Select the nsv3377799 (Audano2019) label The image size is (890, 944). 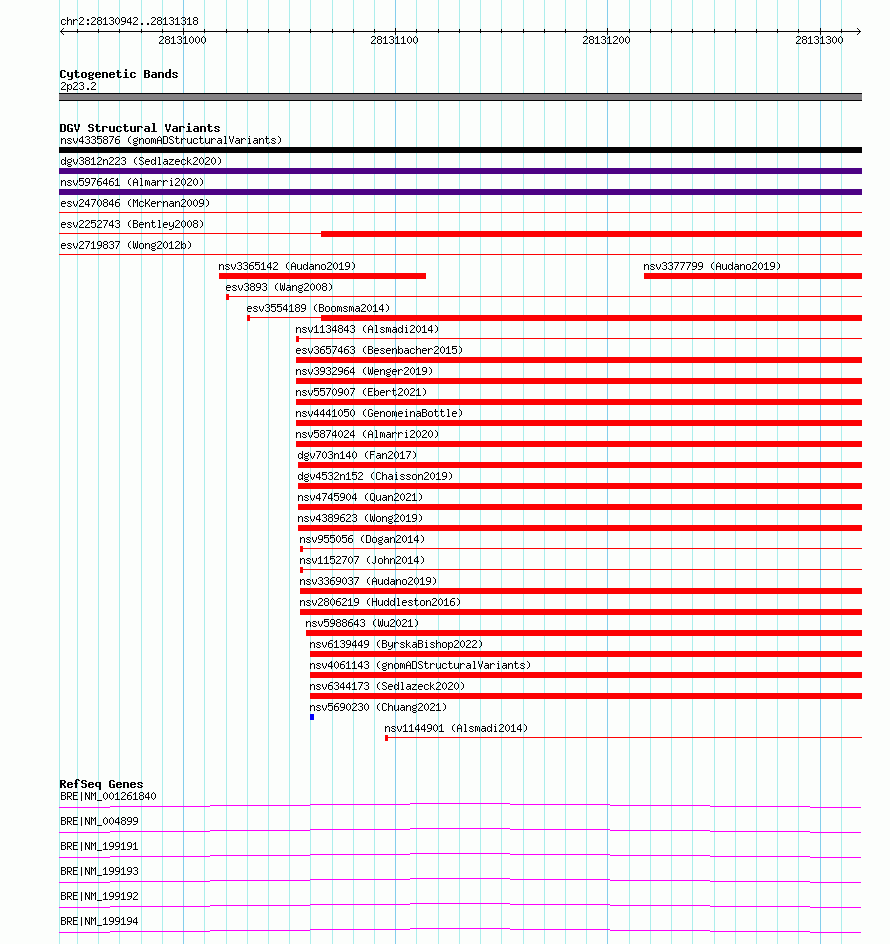712,266
